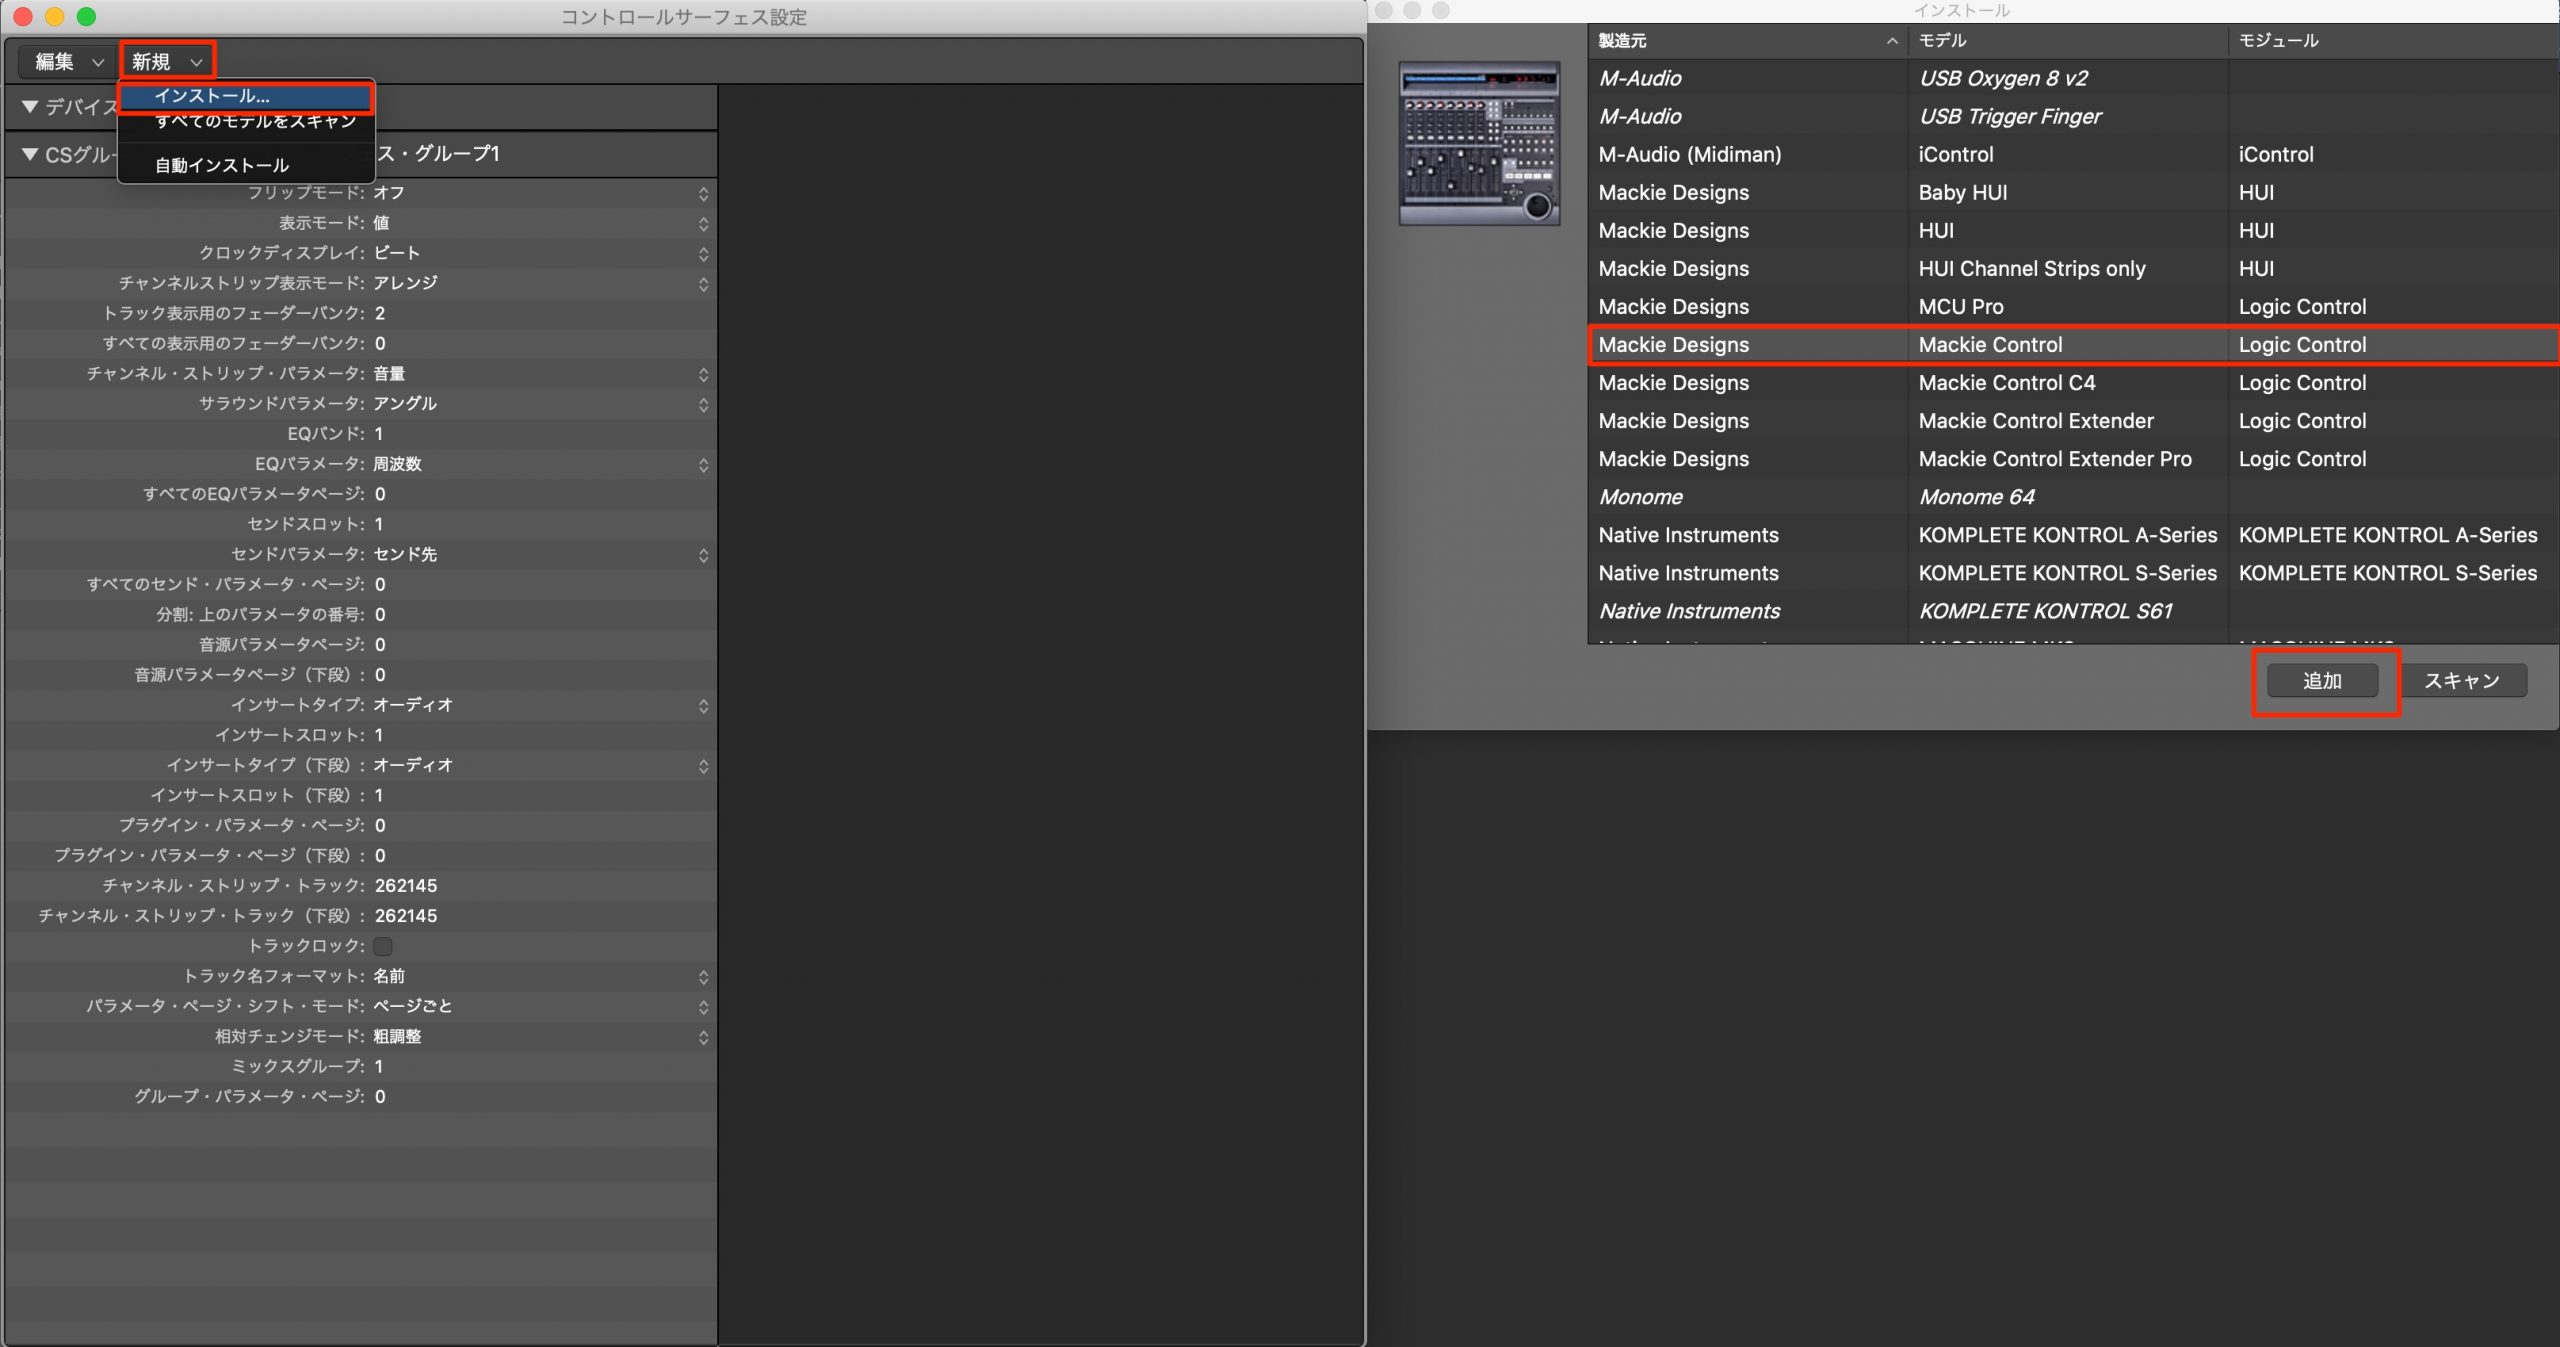The height and width of the screenshot is (1347, 2560).
Task: Select the HUI Channel Strips only row
Action: point(2073,268)
